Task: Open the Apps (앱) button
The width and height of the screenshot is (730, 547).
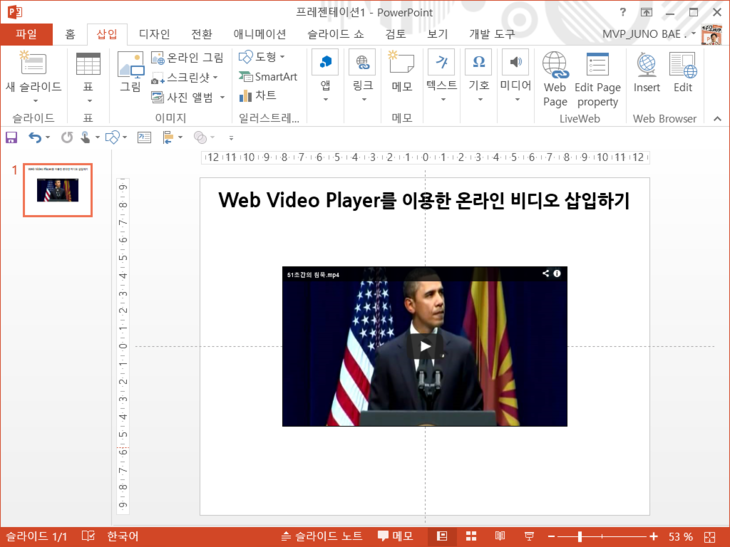Action: tap(325, 62)
